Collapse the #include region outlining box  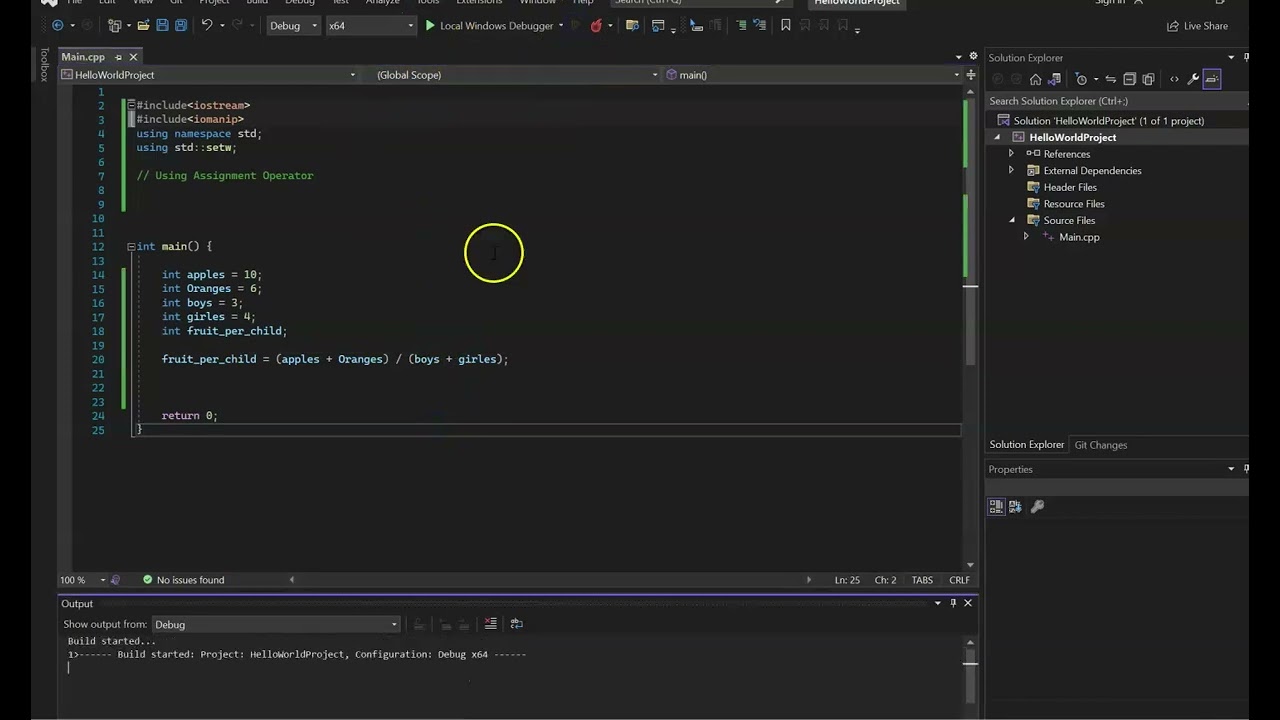click(x=131, y=105)
